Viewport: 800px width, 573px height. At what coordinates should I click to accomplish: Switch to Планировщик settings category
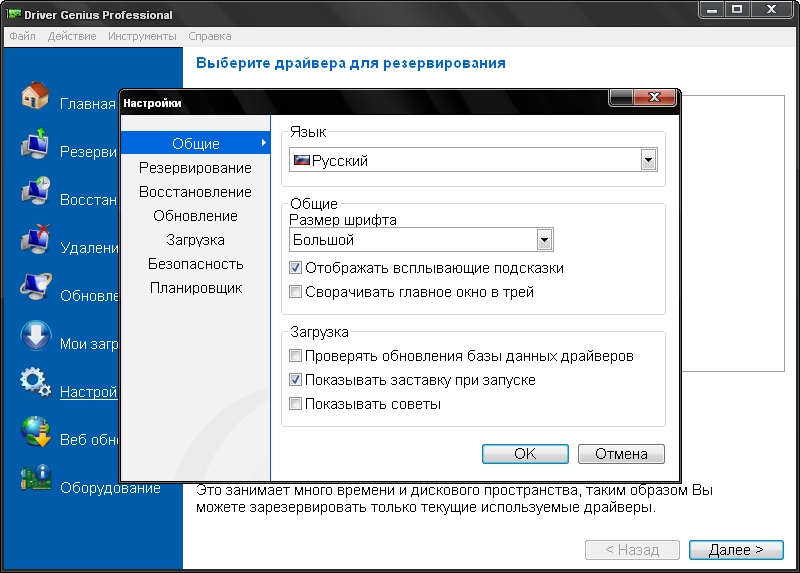(195, 288)
